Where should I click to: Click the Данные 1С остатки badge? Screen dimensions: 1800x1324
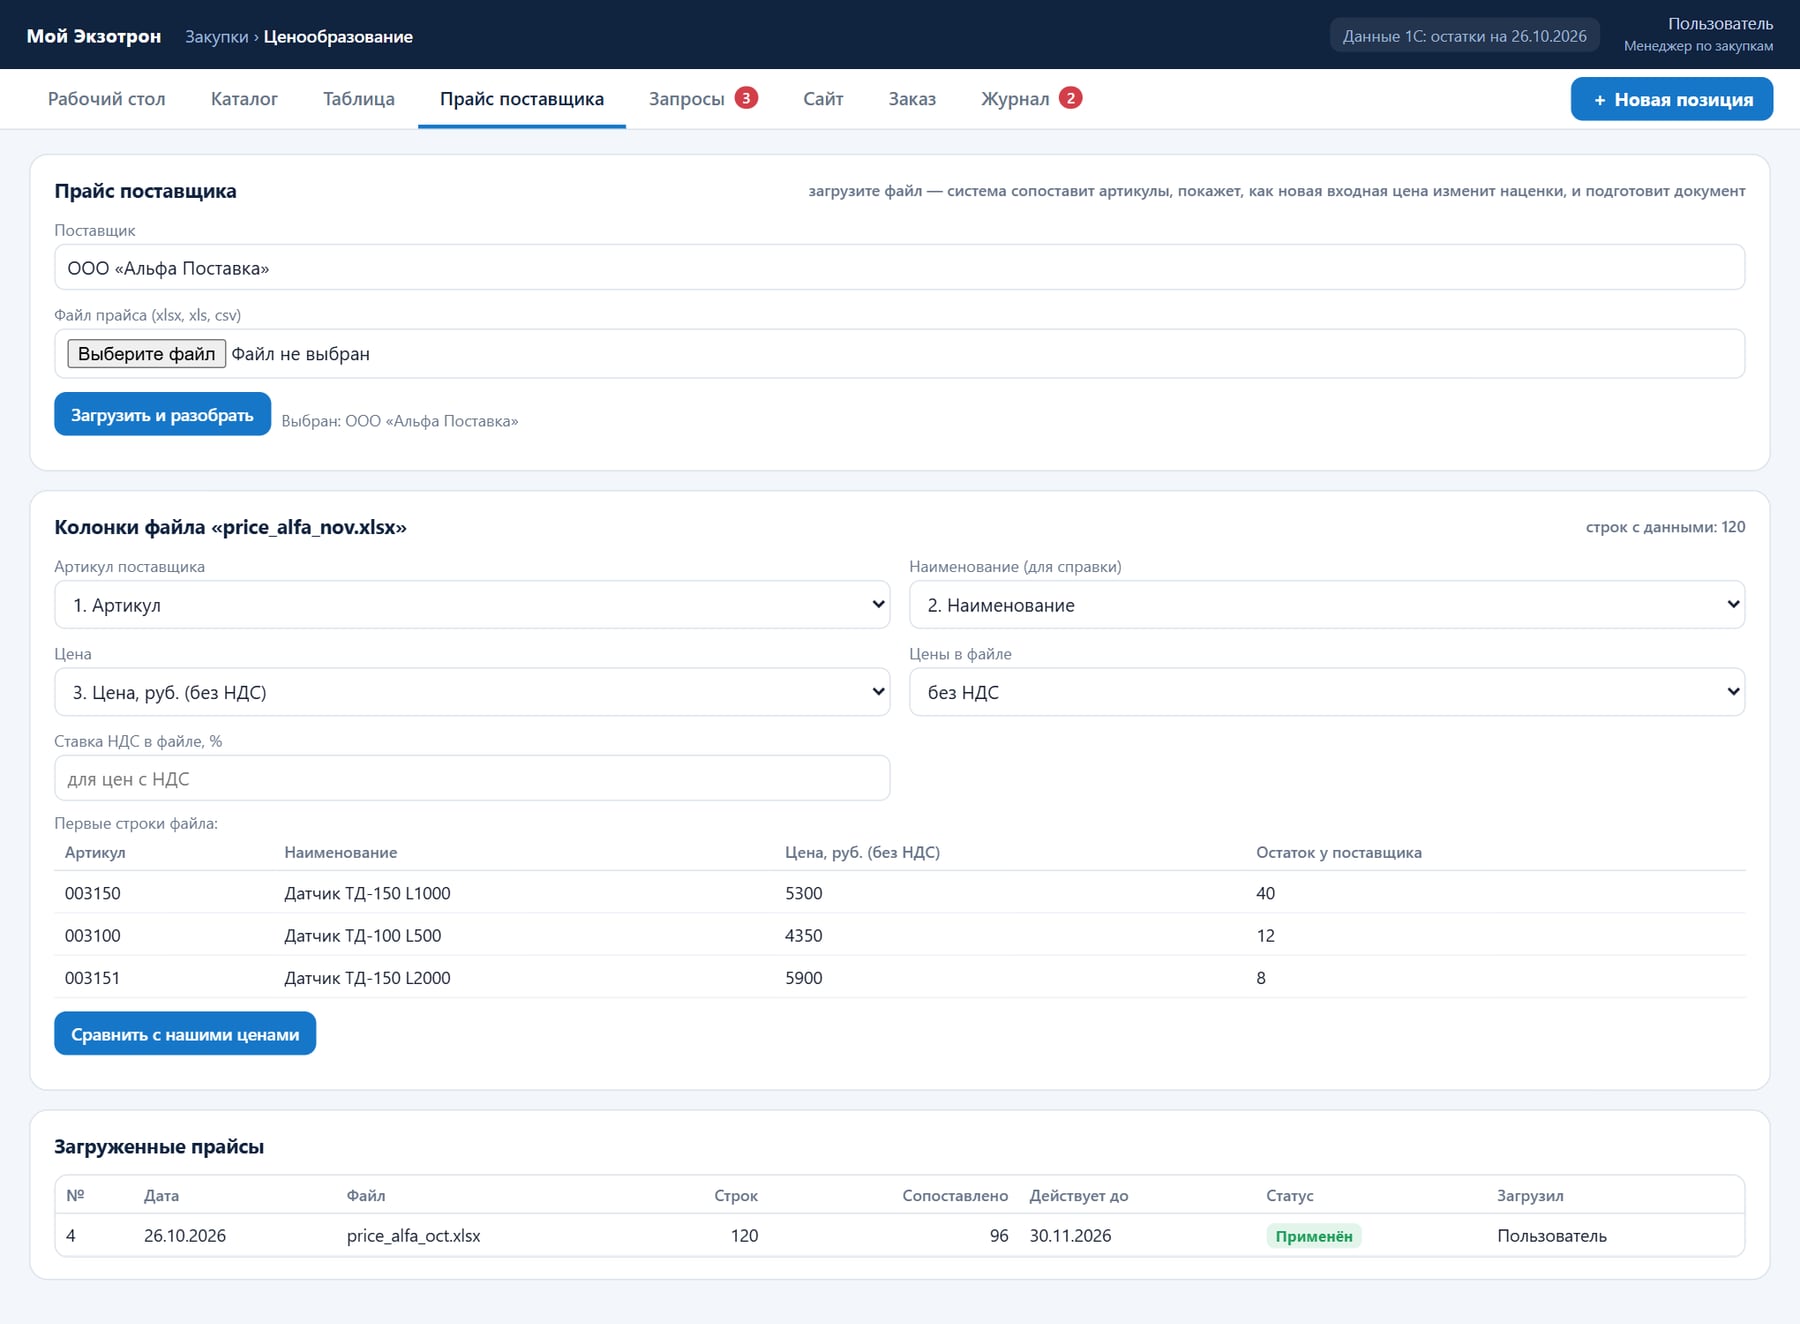click(1465, 36)
